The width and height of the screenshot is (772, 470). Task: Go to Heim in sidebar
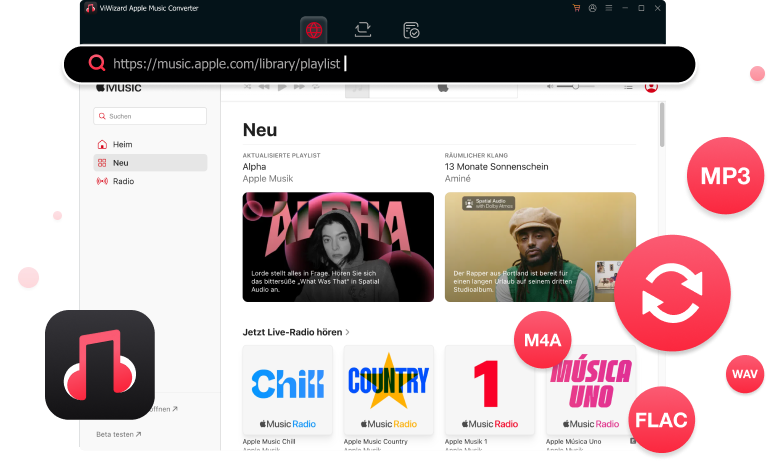pos(150,144)
